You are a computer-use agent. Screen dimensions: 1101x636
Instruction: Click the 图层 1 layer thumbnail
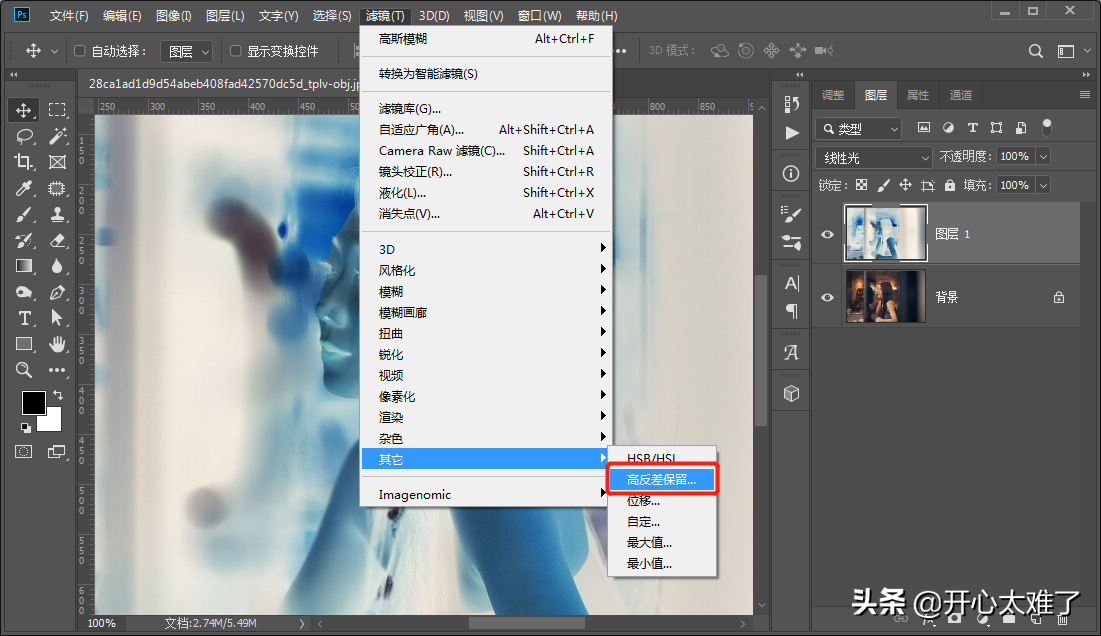click(x=886, y=234)
